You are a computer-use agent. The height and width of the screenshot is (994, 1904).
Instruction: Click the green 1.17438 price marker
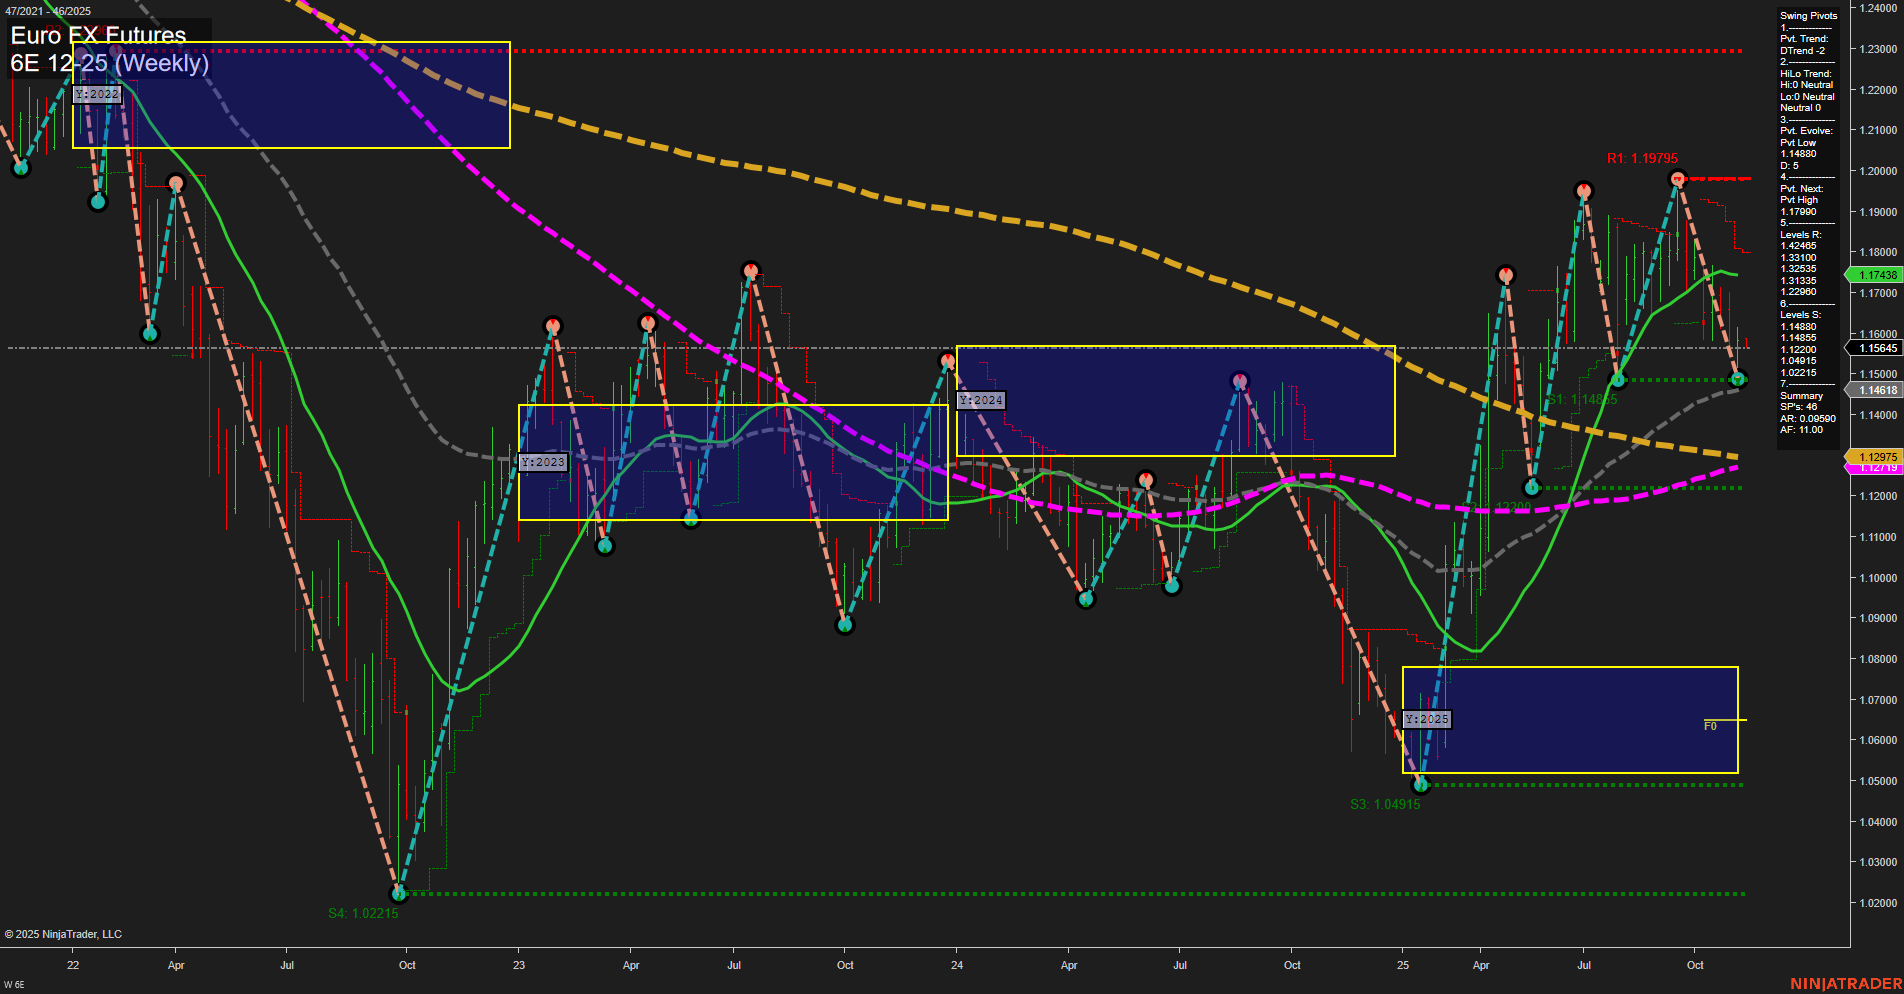pos(1875,275)
